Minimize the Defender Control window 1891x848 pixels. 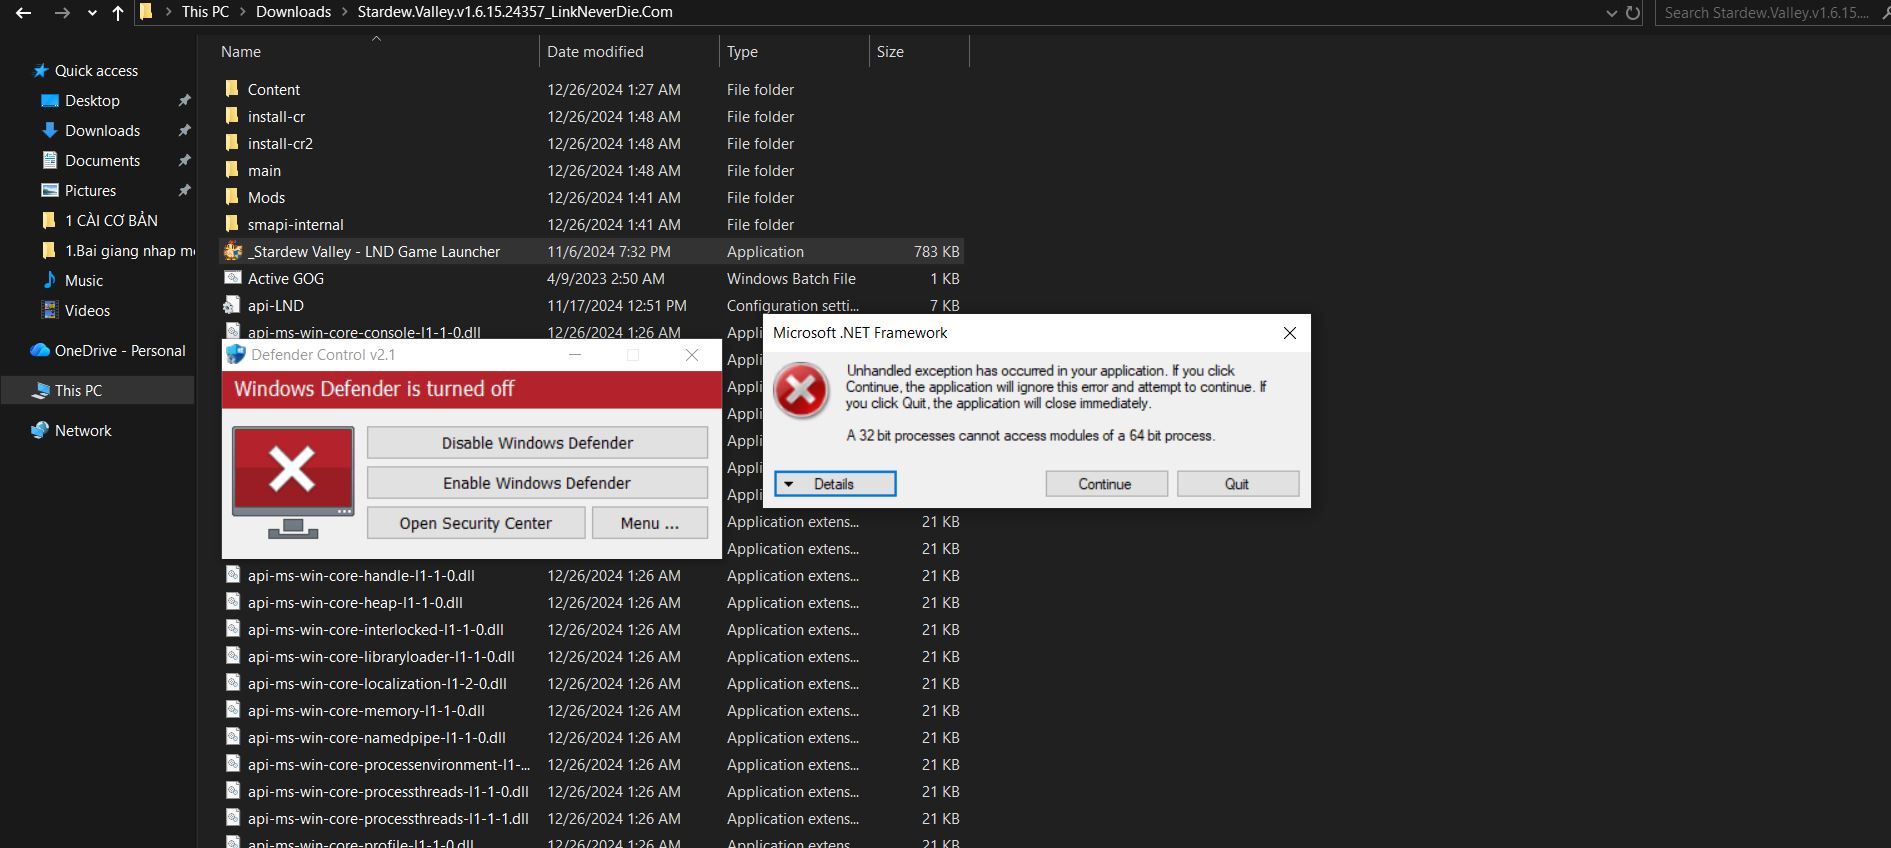coord(575,355)
